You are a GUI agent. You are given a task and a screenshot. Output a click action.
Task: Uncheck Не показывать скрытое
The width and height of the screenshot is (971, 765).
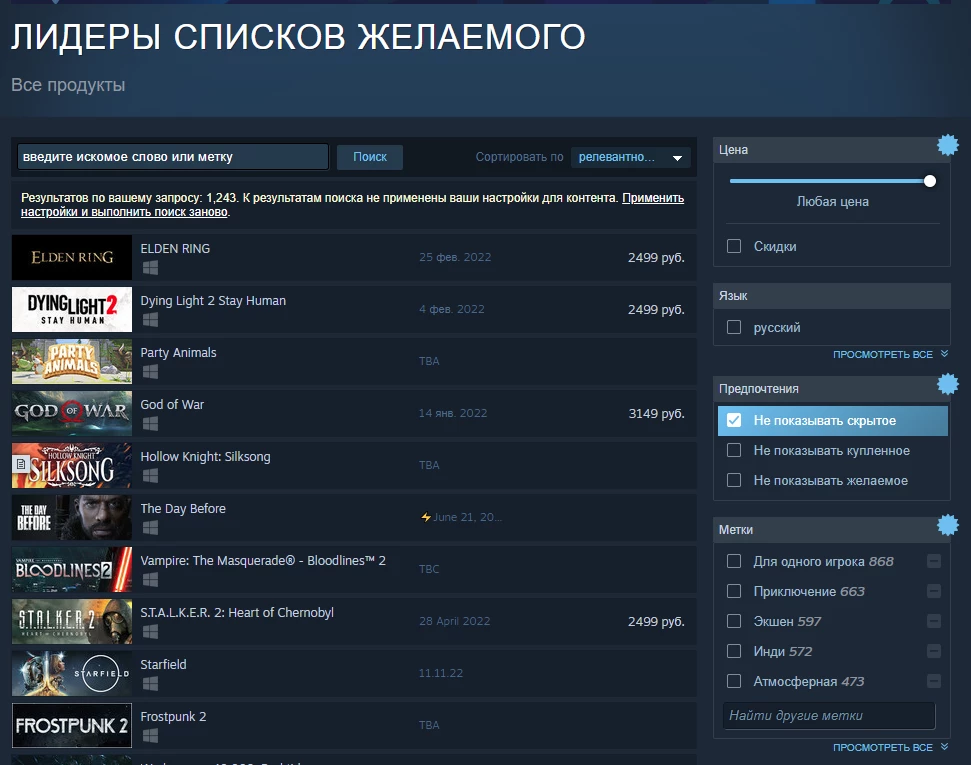click(734, 420)
